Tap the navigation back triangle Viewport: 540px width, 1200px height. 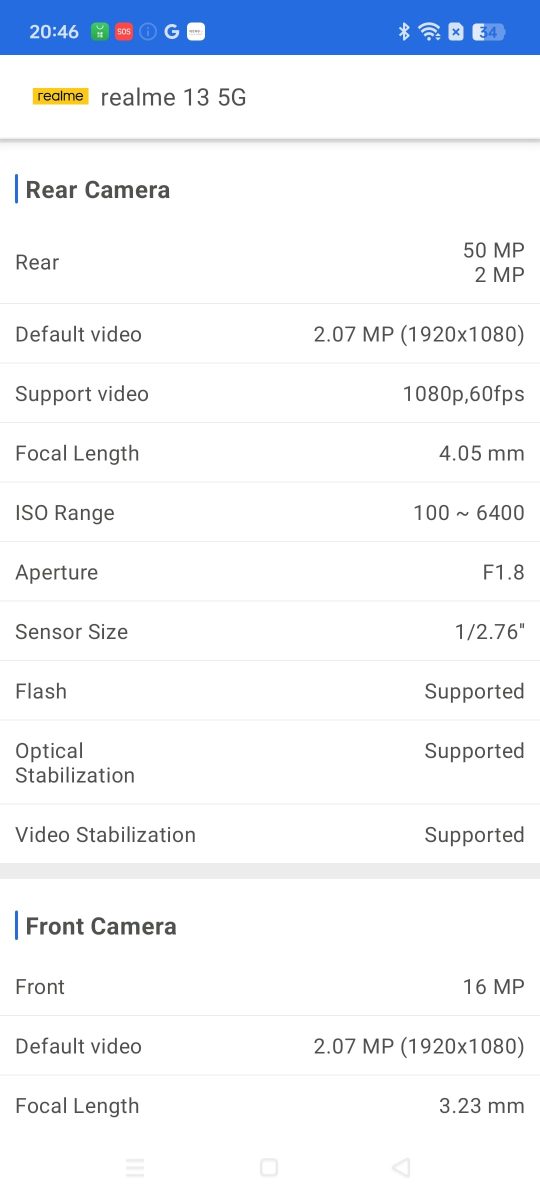point(401,1167)
